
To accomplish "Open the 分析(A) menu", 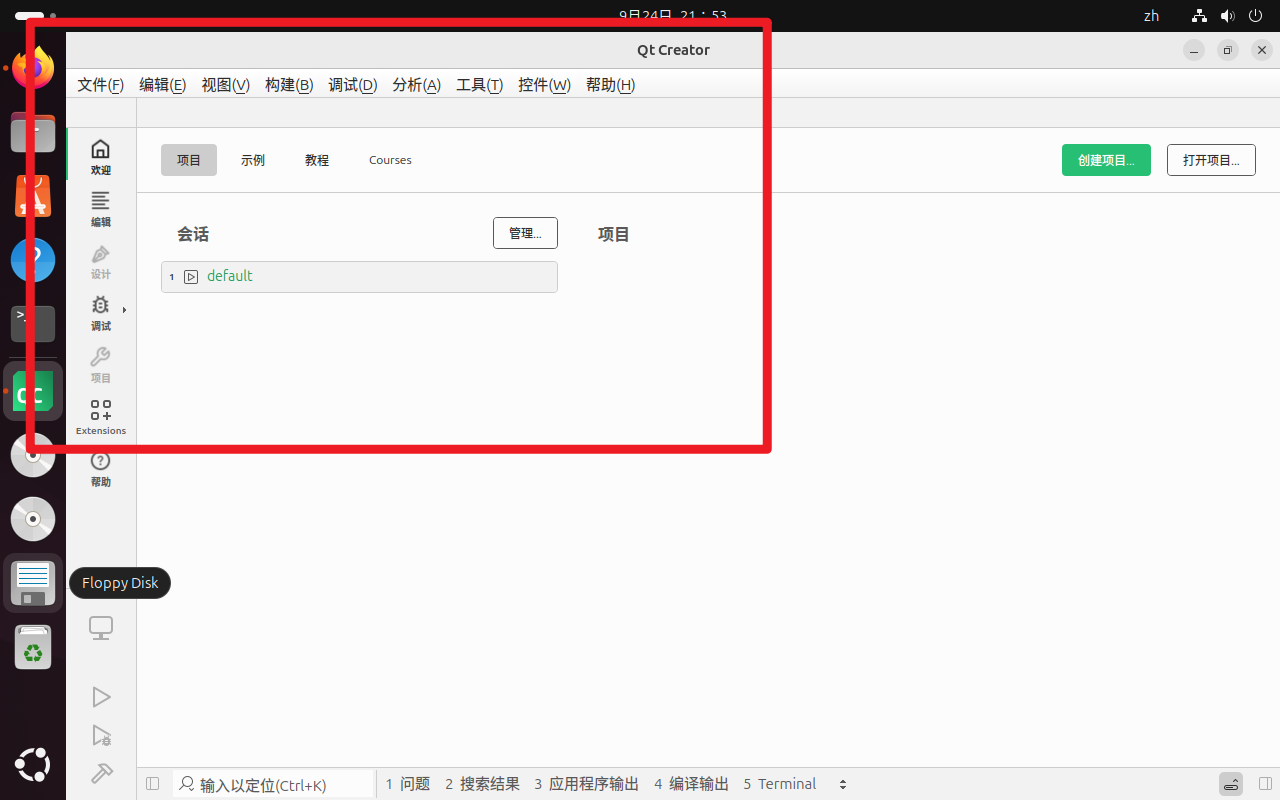I will [417, 85].
